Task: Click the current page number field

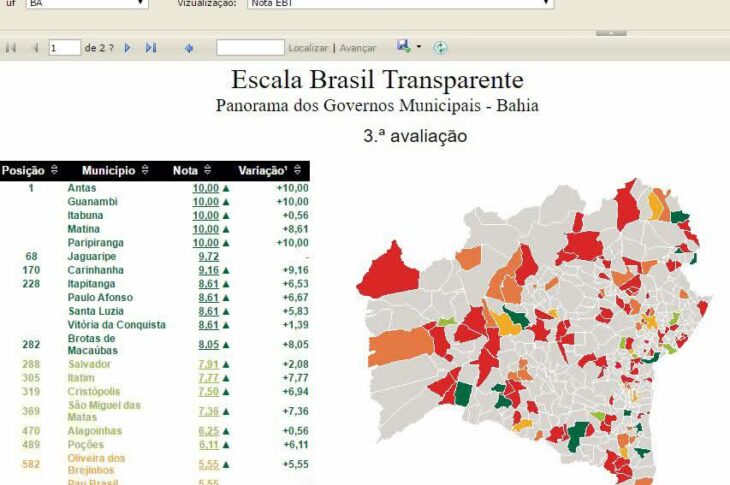Action: click(64, 48)
